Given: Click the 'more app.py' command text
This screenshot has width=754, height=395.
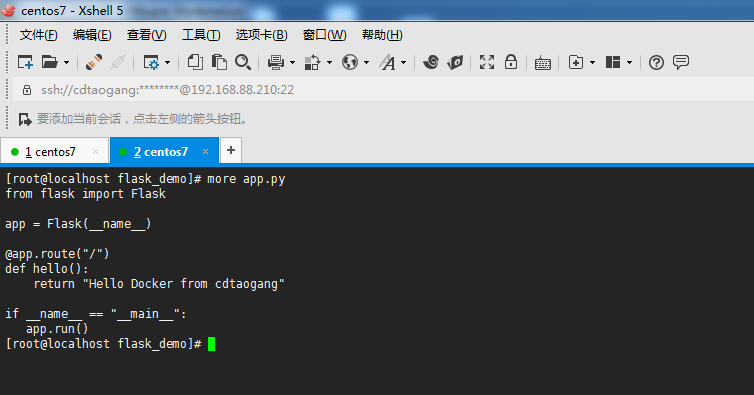Looking at the screenshot, I should 246,179.
